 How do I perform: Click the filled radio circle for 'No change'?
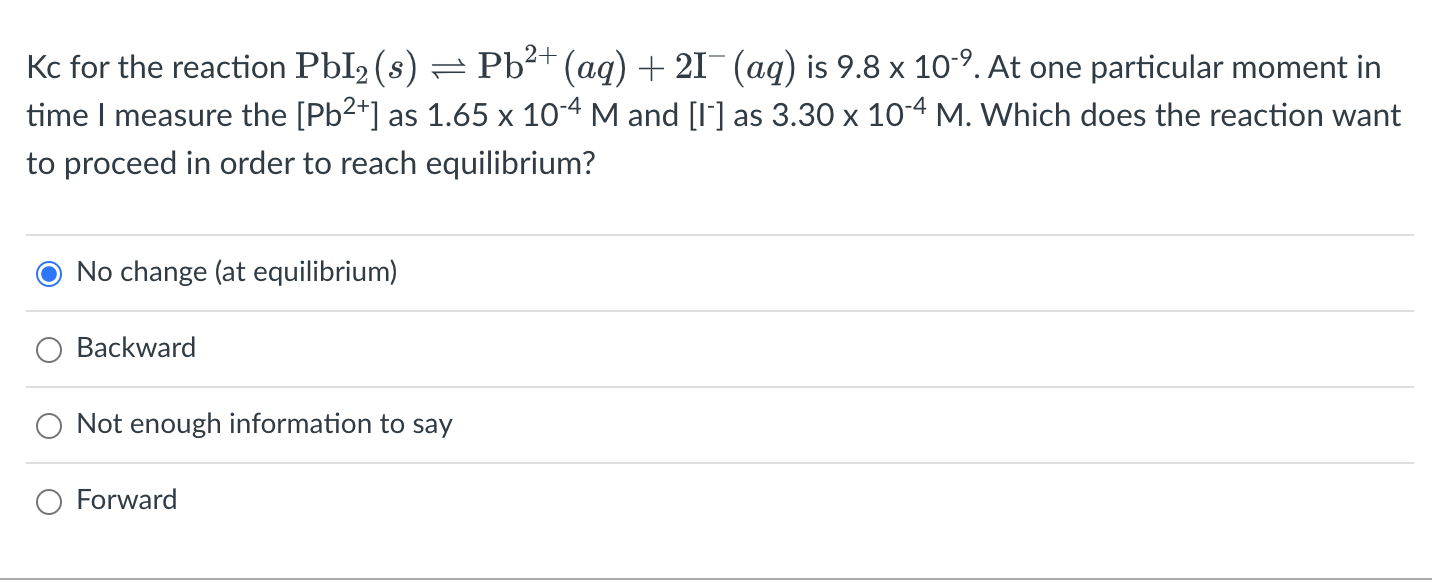[48, 272]
